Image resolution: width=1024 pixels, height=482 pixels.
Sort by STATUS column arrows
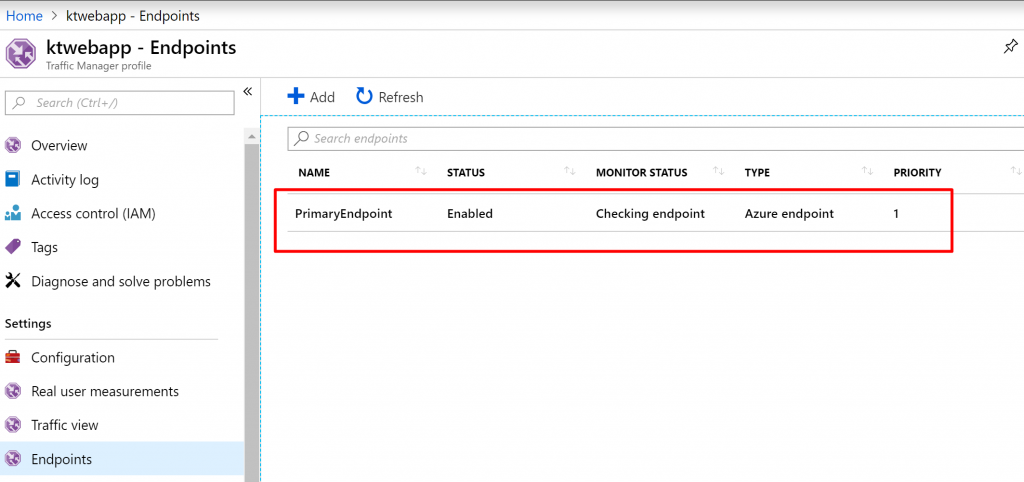point(569,171)
